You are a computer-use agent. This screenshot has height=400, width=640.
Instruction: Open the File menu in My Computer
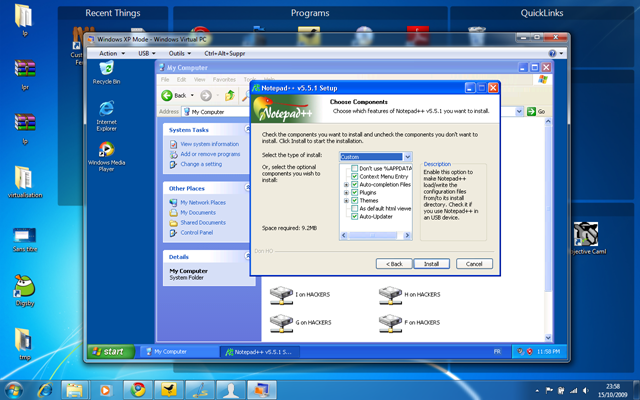click(x=165, y=80)
